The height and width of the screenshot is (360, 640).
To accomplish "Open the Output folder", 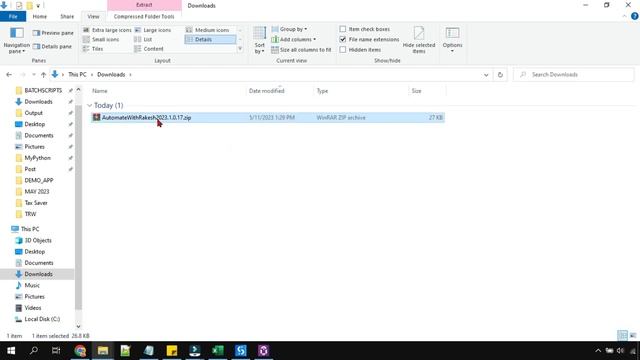I will [33, 113].
